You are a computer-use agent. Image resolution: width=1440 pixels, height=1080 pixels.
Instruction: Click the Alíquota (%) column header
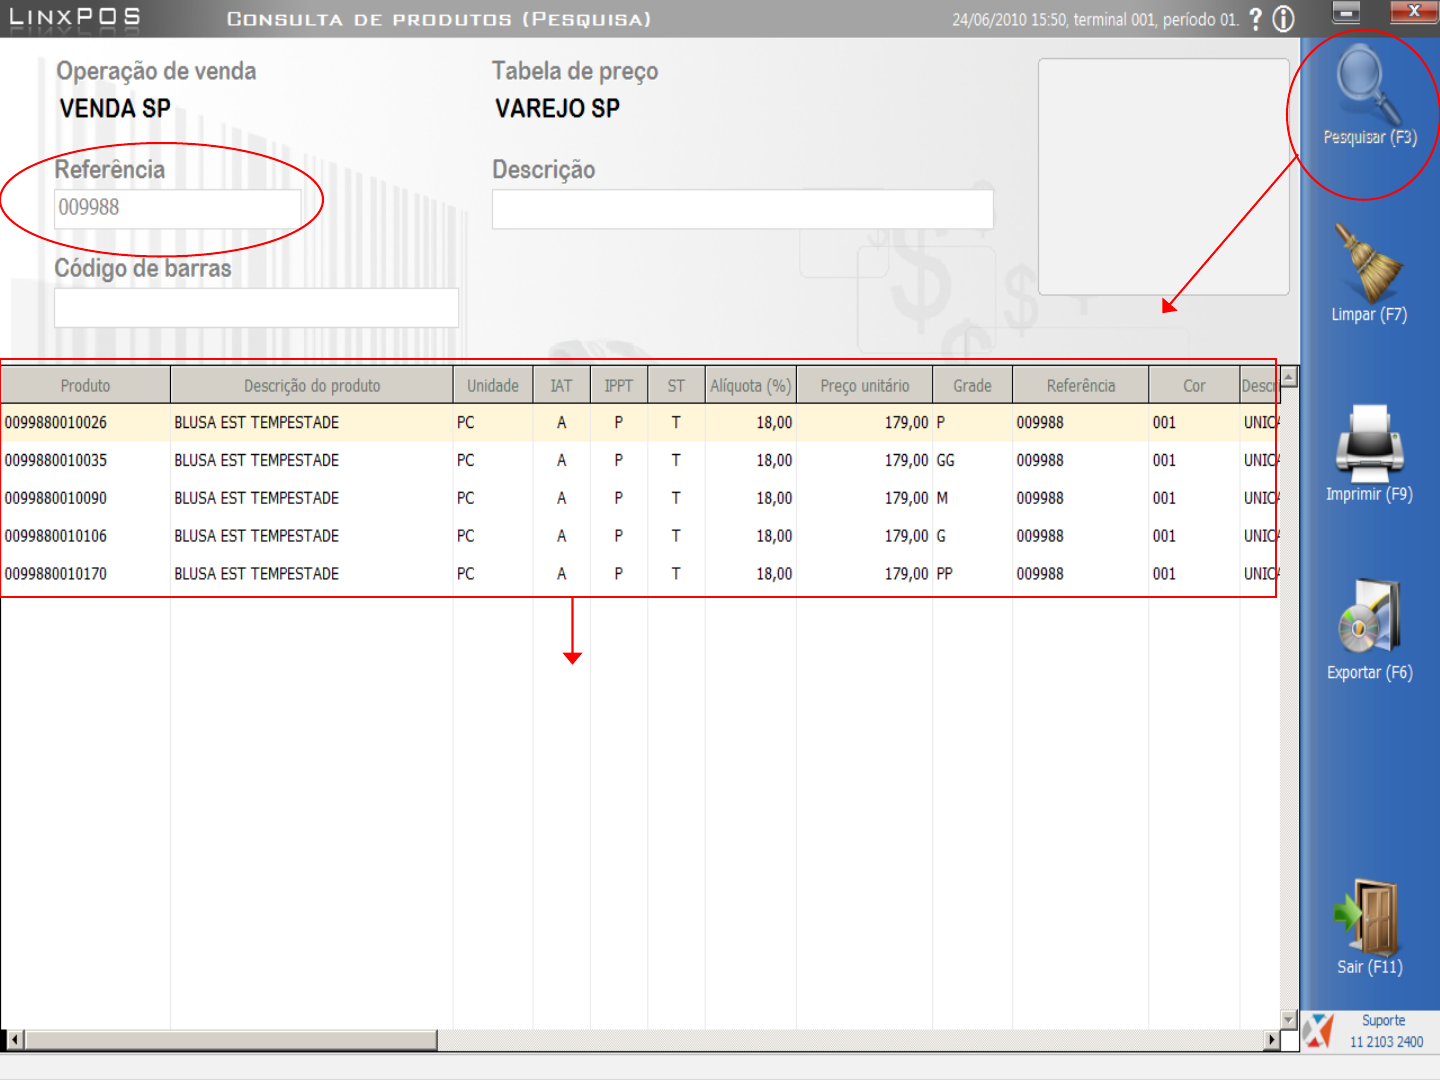750,385
